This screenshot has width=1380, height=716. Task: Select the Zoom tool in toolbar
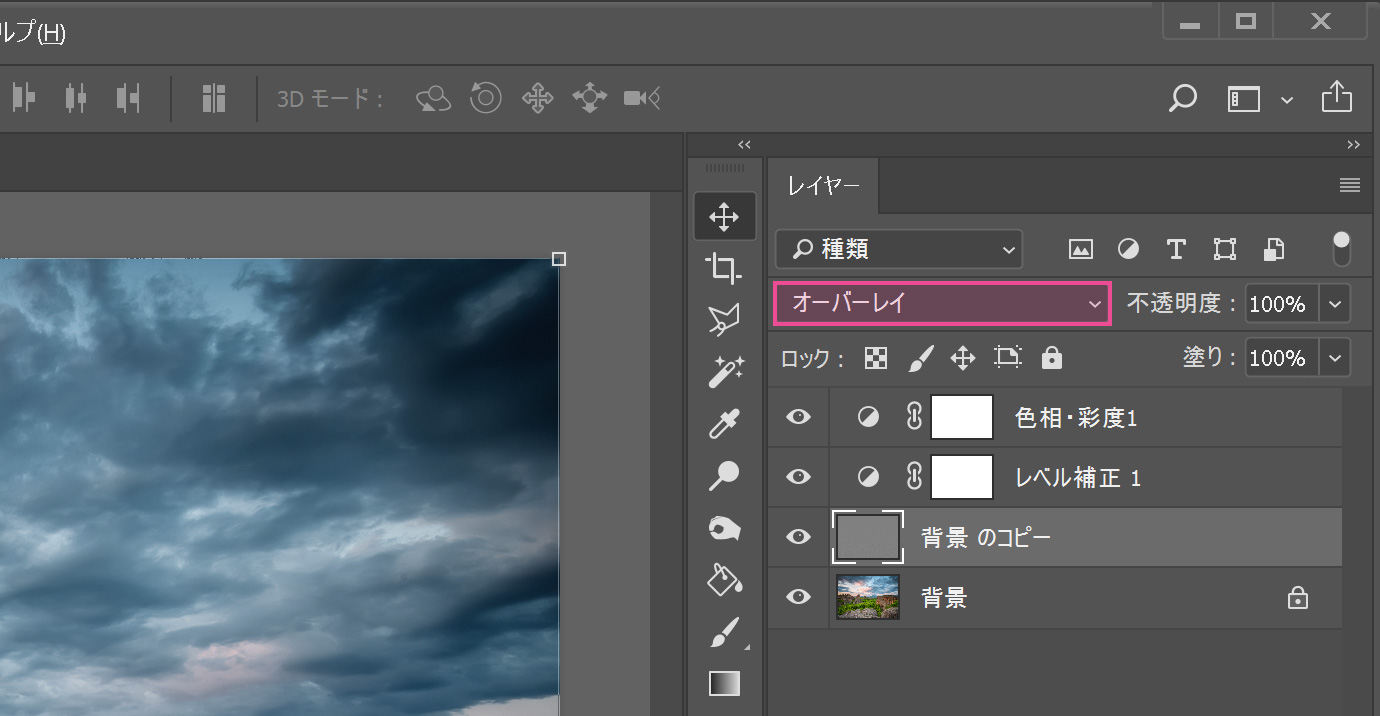(723, 477)
